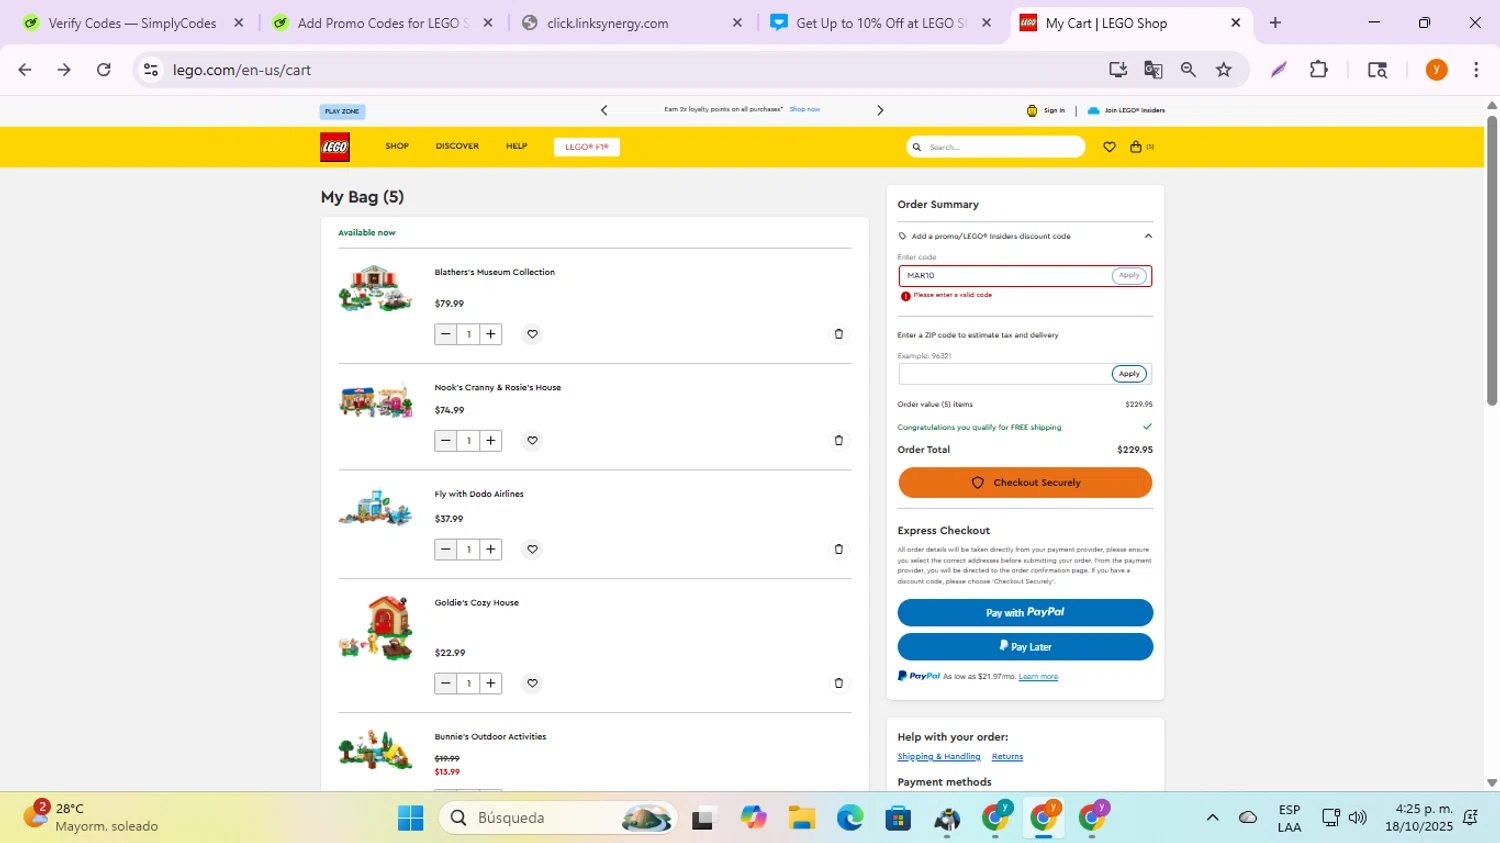The height and width of the screenshot is (843, 1500).
Task: Click the translate page icon in the address bar
Action: 1153,69
